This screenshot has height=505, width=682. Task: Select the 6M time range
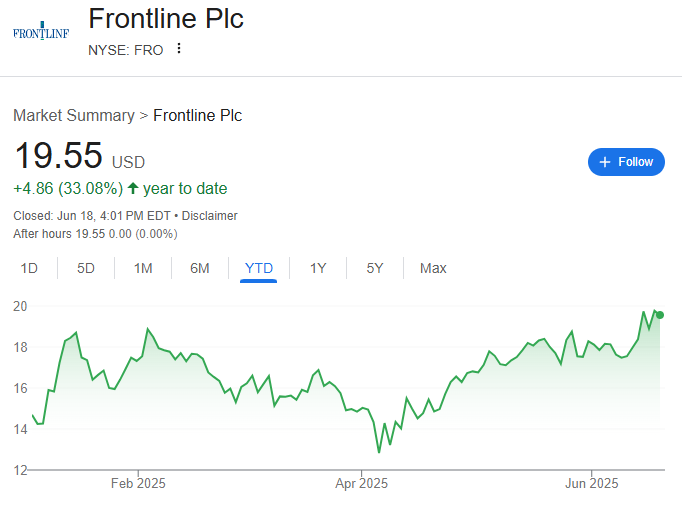tap(200, 268)
